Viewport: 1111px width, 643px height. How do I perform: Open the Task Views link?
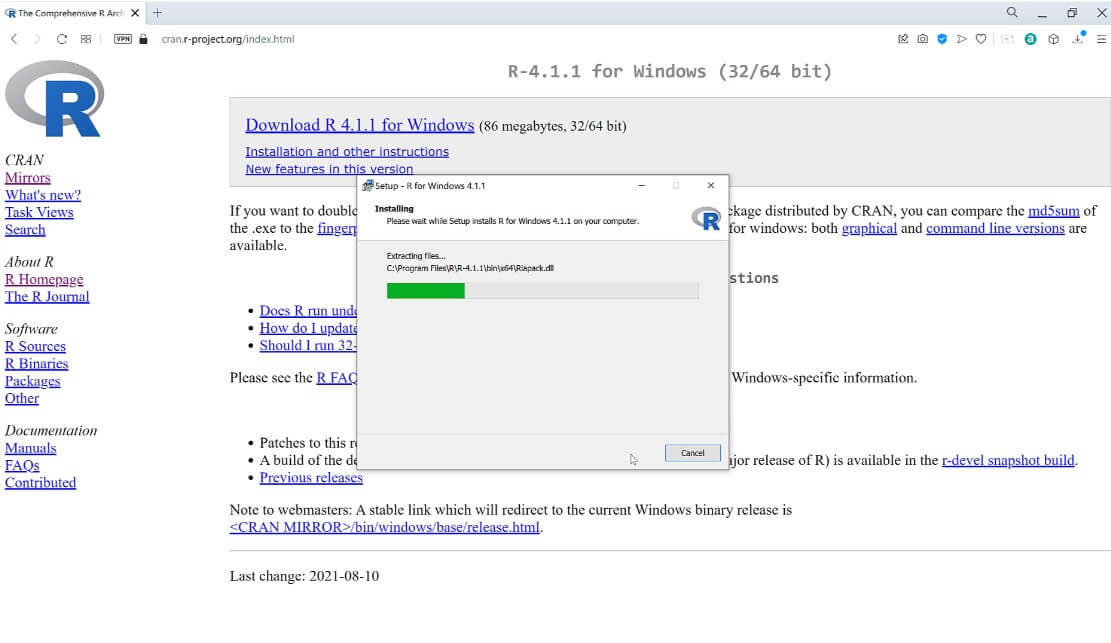(x=39, y=212)
